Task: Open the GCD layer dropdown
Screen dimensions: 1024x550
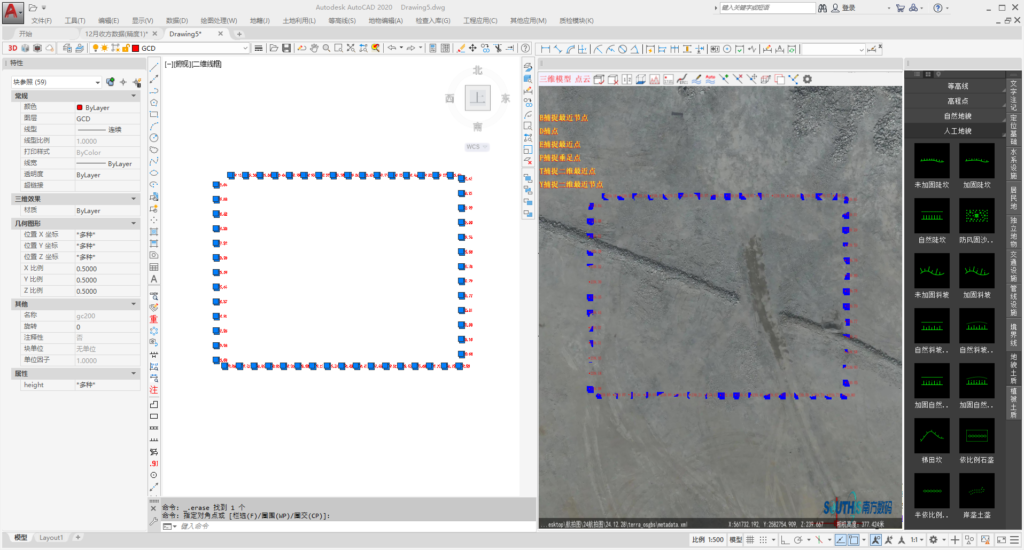Action: [x=244, y=48]
